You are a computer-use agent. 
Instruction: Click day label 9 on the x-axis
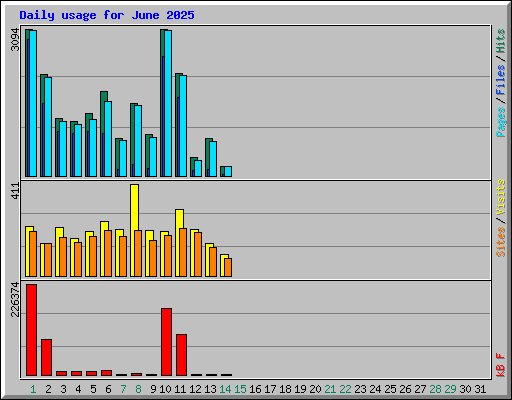tap(153, 389)
